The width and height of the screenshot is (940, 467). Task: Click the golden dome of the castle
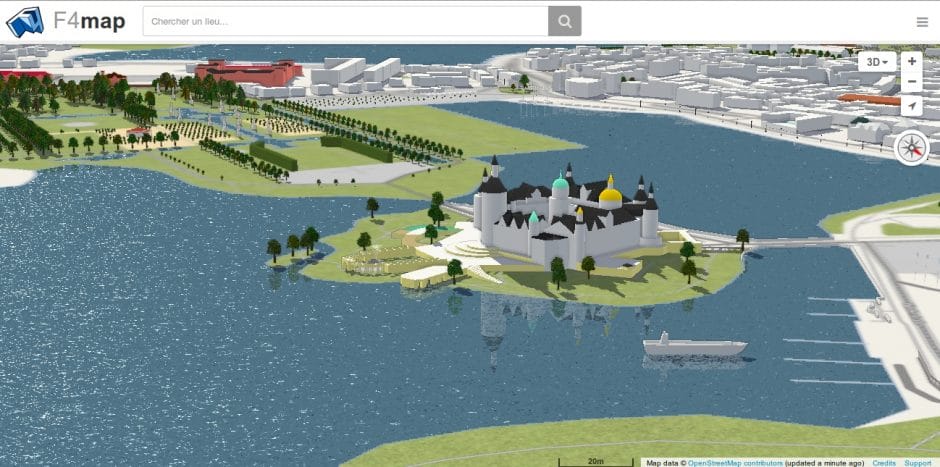pyautogui.click(x=610, y=192)
